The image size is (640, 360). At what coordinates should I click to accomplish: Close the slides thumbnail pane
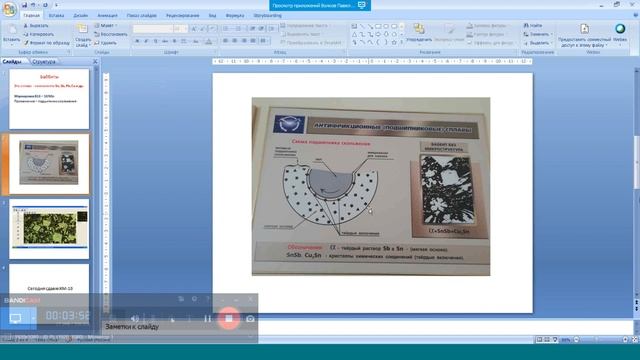95,62
